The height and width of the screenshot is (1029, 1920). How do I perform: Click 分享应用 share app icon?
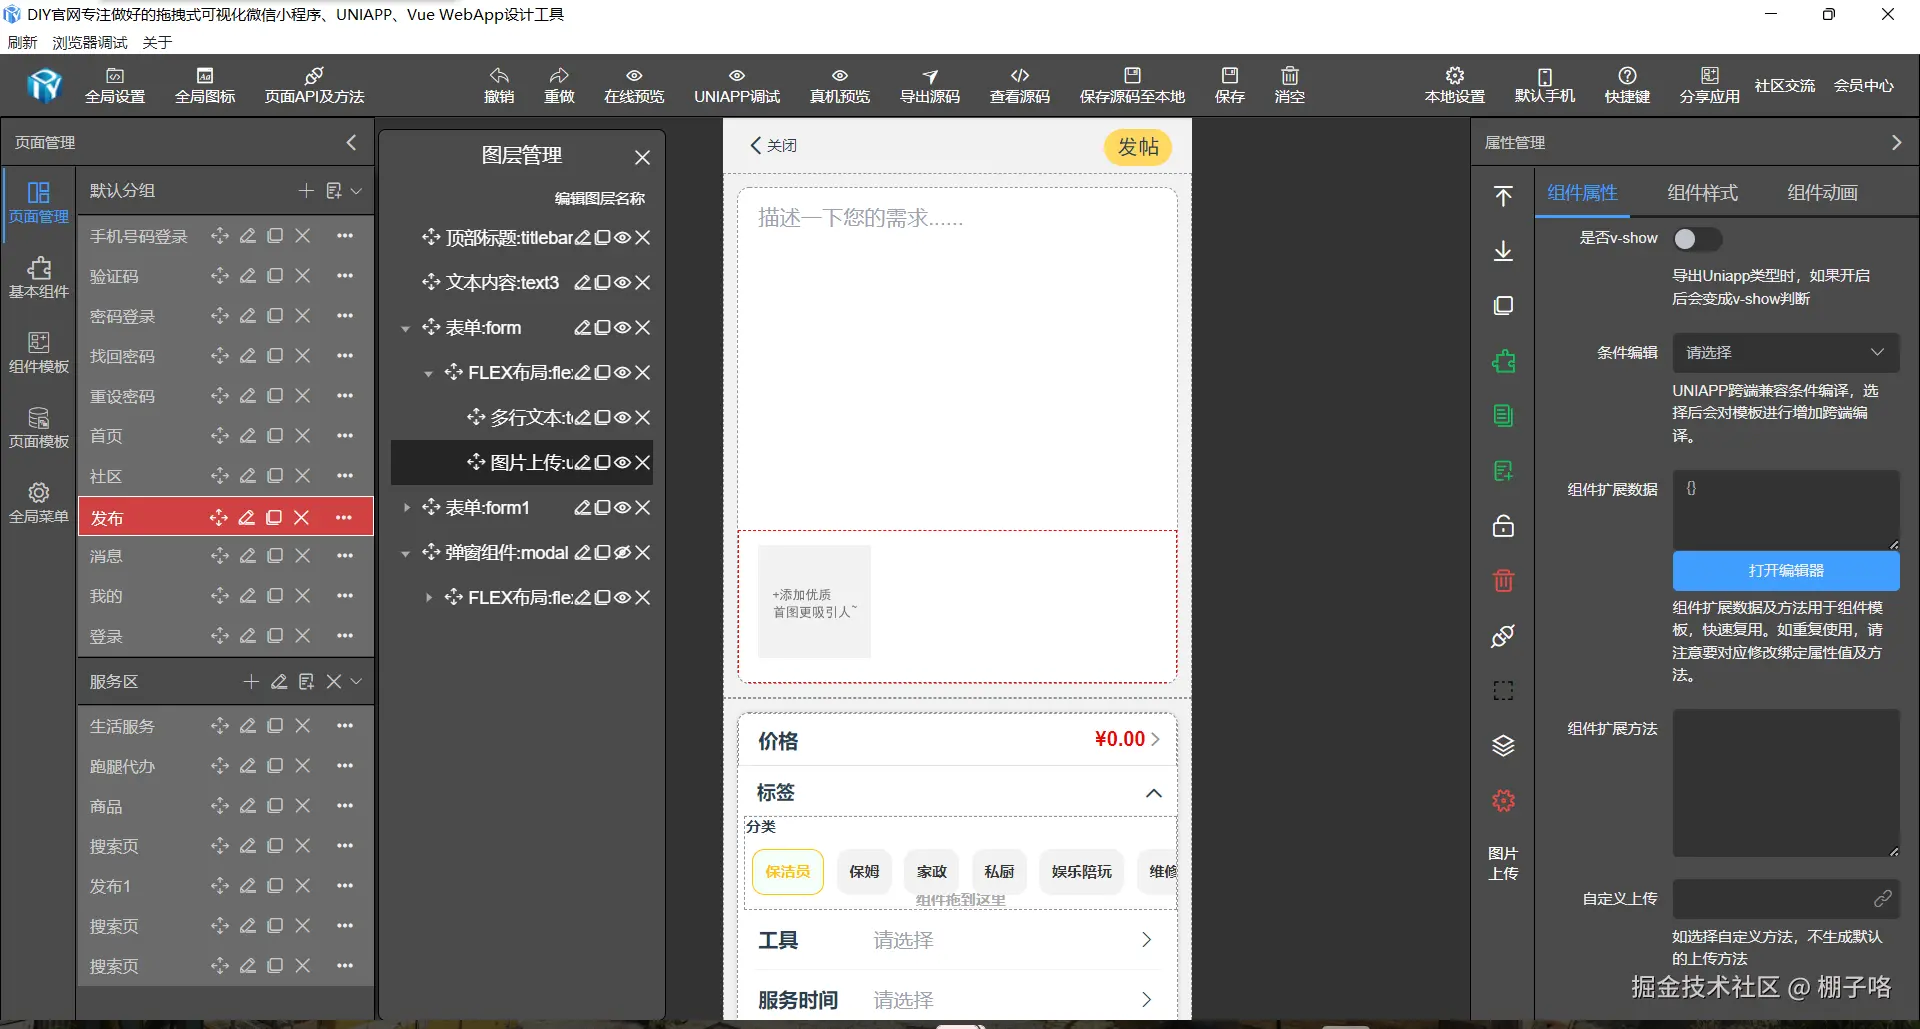click(1710, 86)
